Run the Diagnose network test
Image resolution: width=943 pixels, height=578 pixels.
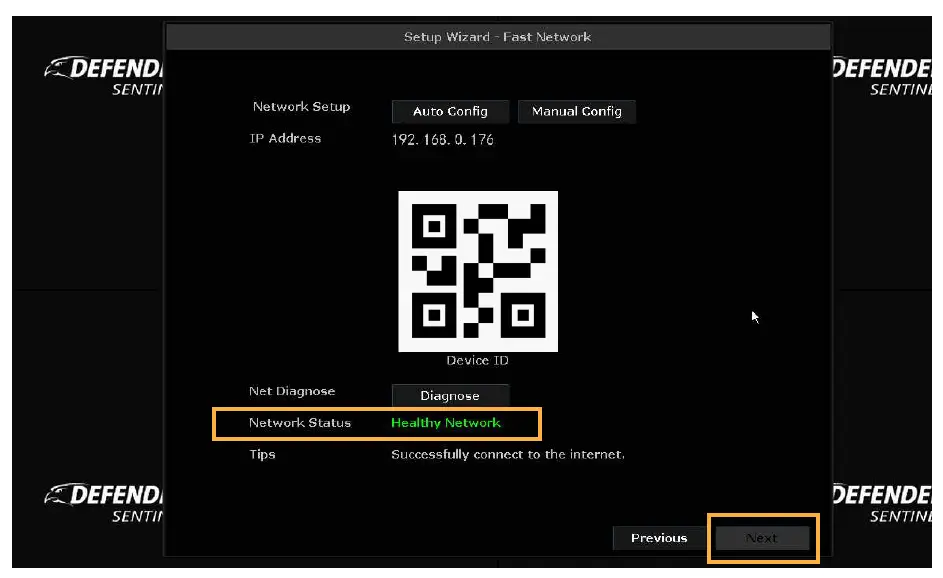450,396
